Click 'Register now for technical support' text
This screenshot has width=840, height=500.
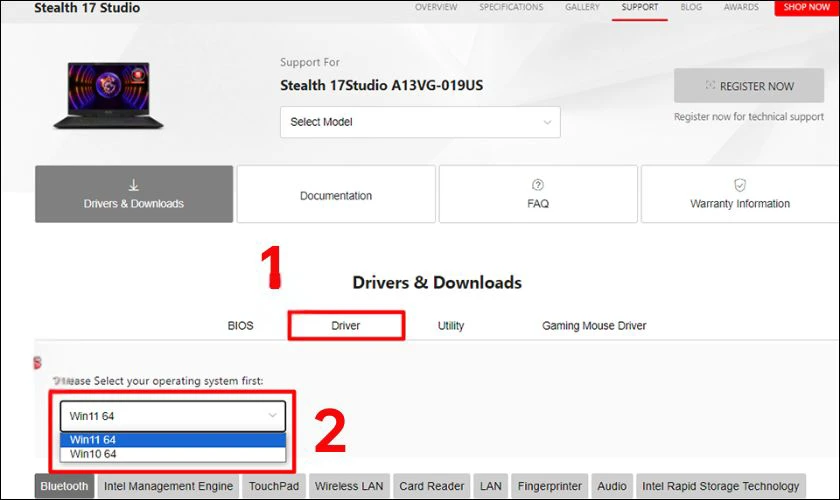point(749,117)
